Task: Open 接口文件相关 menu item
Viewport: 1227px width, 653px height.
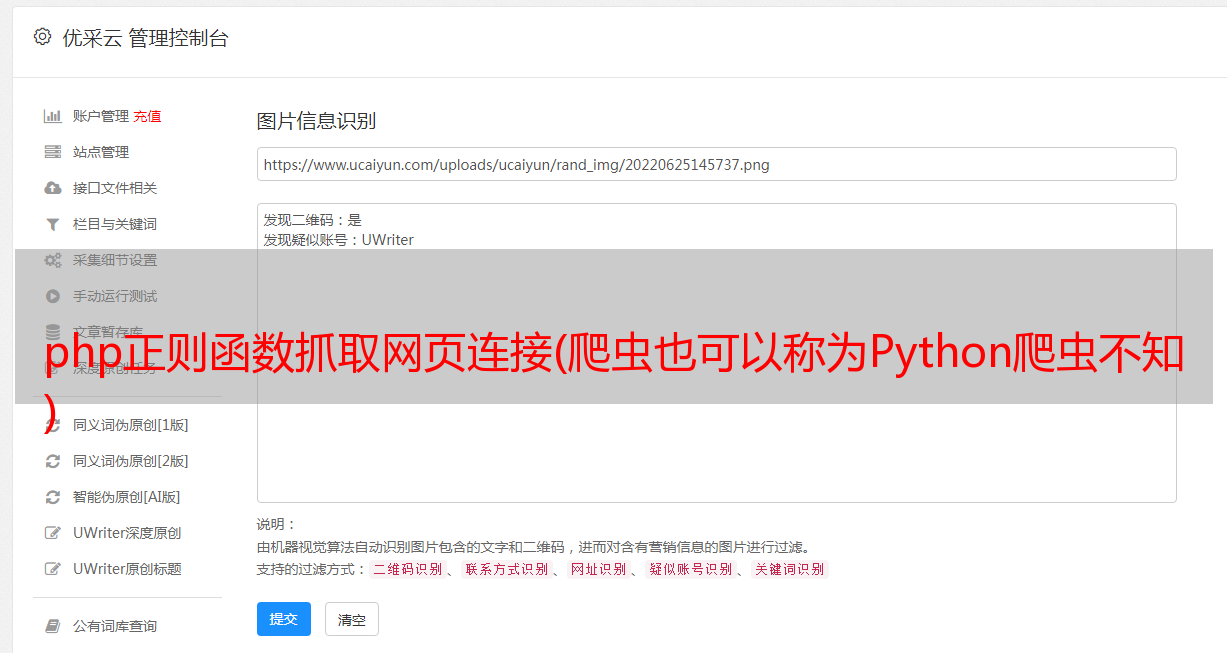Action: click(x=115, y=188)
